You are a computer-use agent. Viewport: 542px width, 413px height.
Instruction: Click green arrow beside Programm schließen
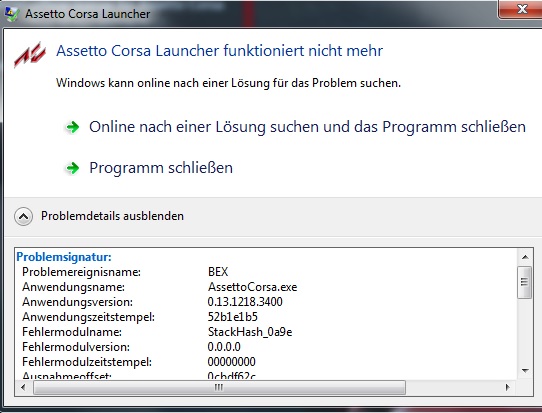click(x=73, y=168)
